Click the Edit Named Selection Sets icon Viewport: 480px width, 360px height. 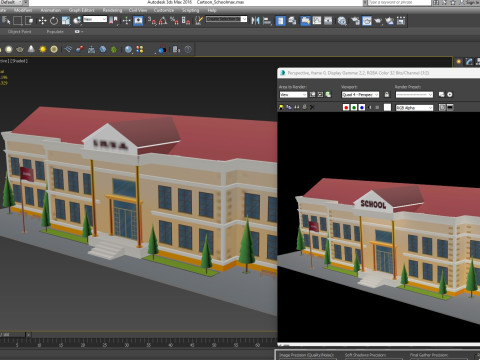[199, 21]
